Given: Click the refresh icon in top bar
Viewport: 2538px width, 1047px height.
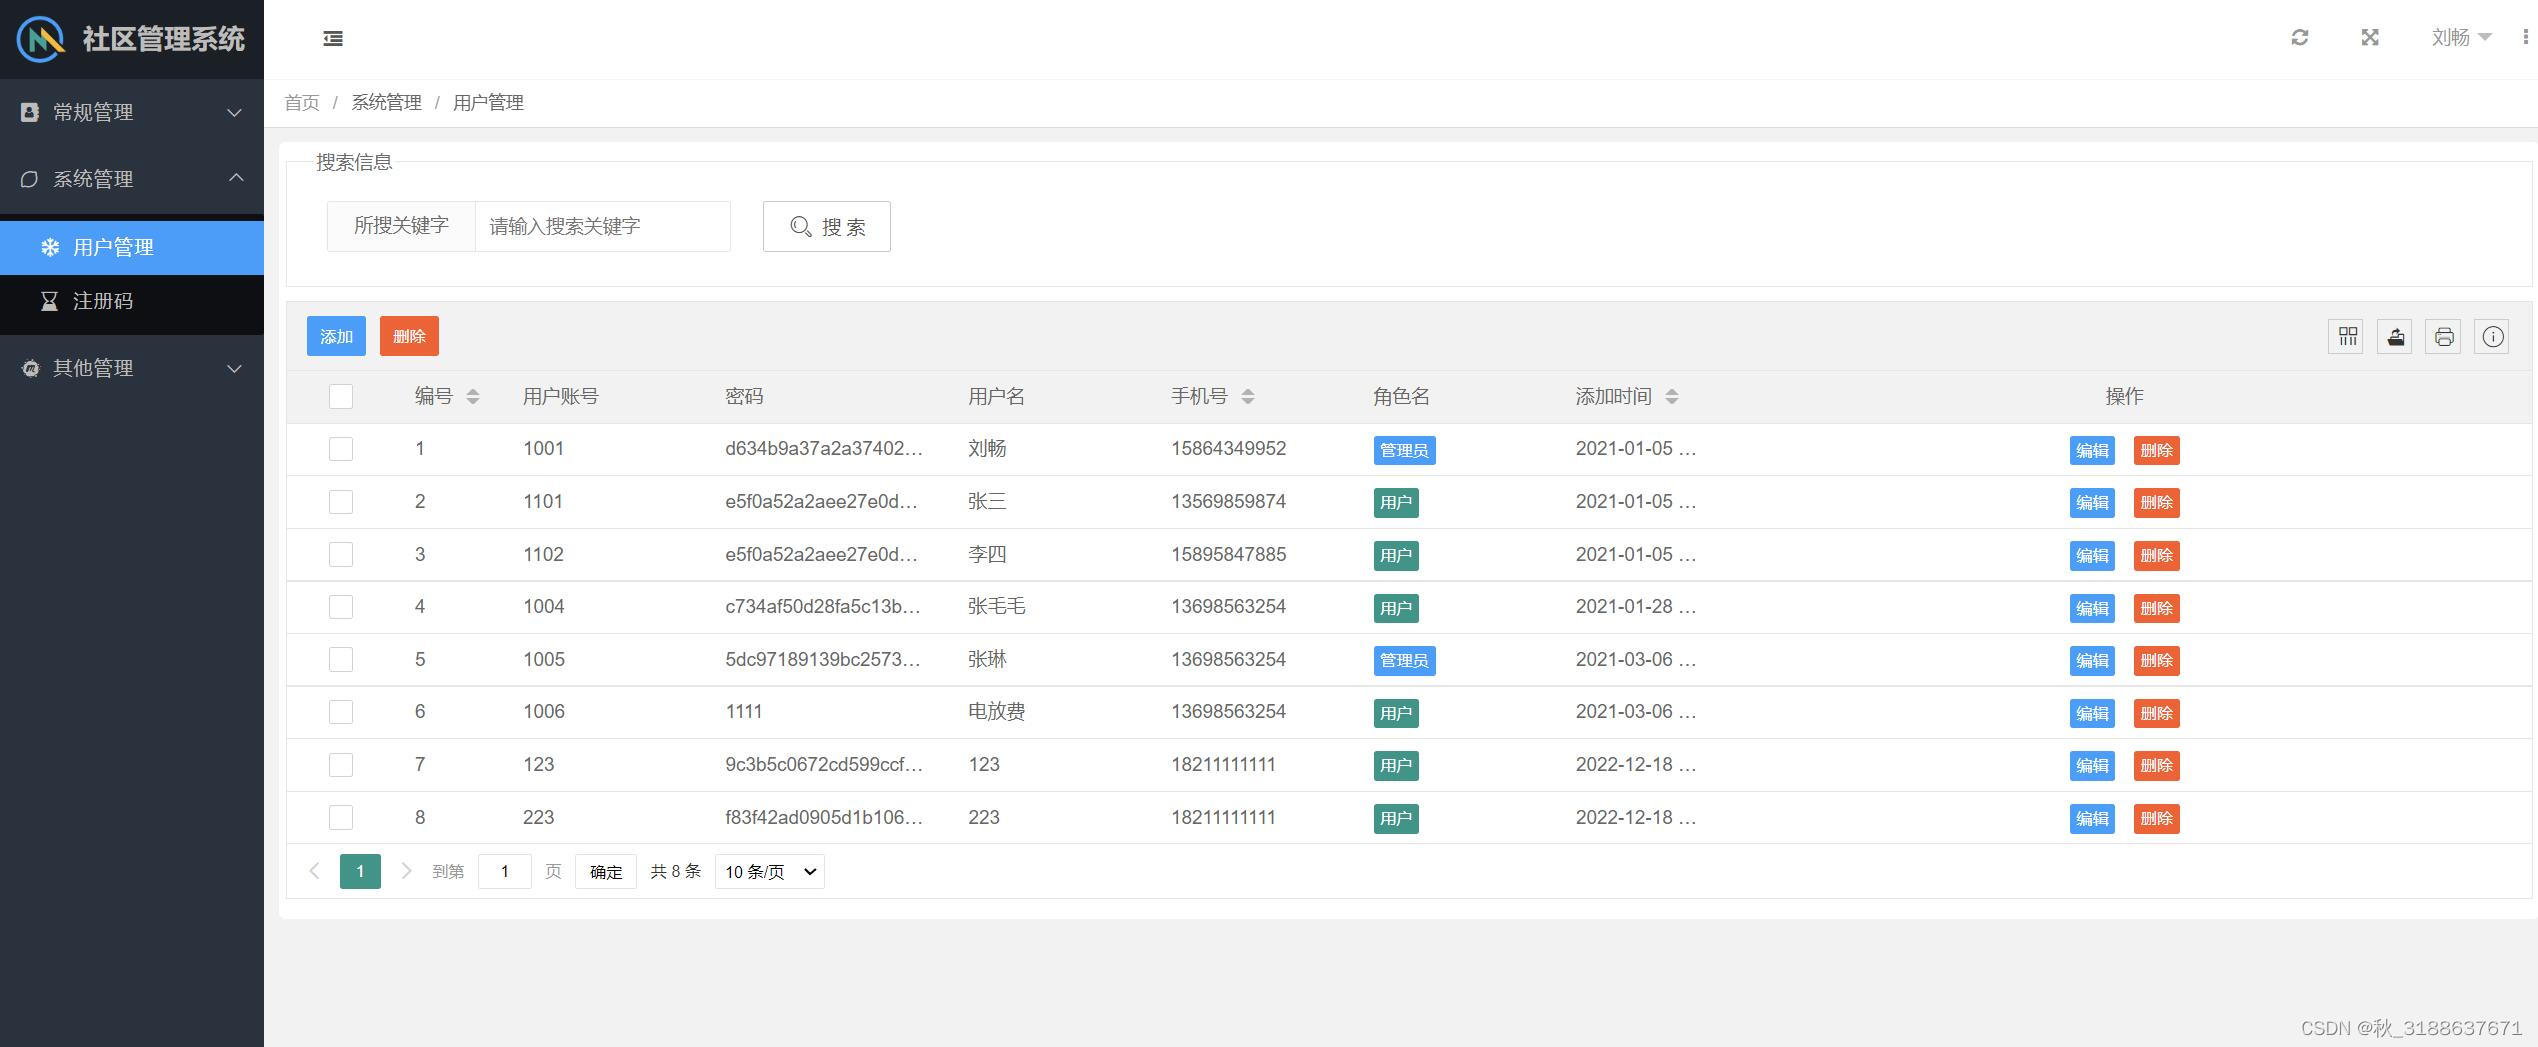Looking at the screenshot, I should (2300, 37).
